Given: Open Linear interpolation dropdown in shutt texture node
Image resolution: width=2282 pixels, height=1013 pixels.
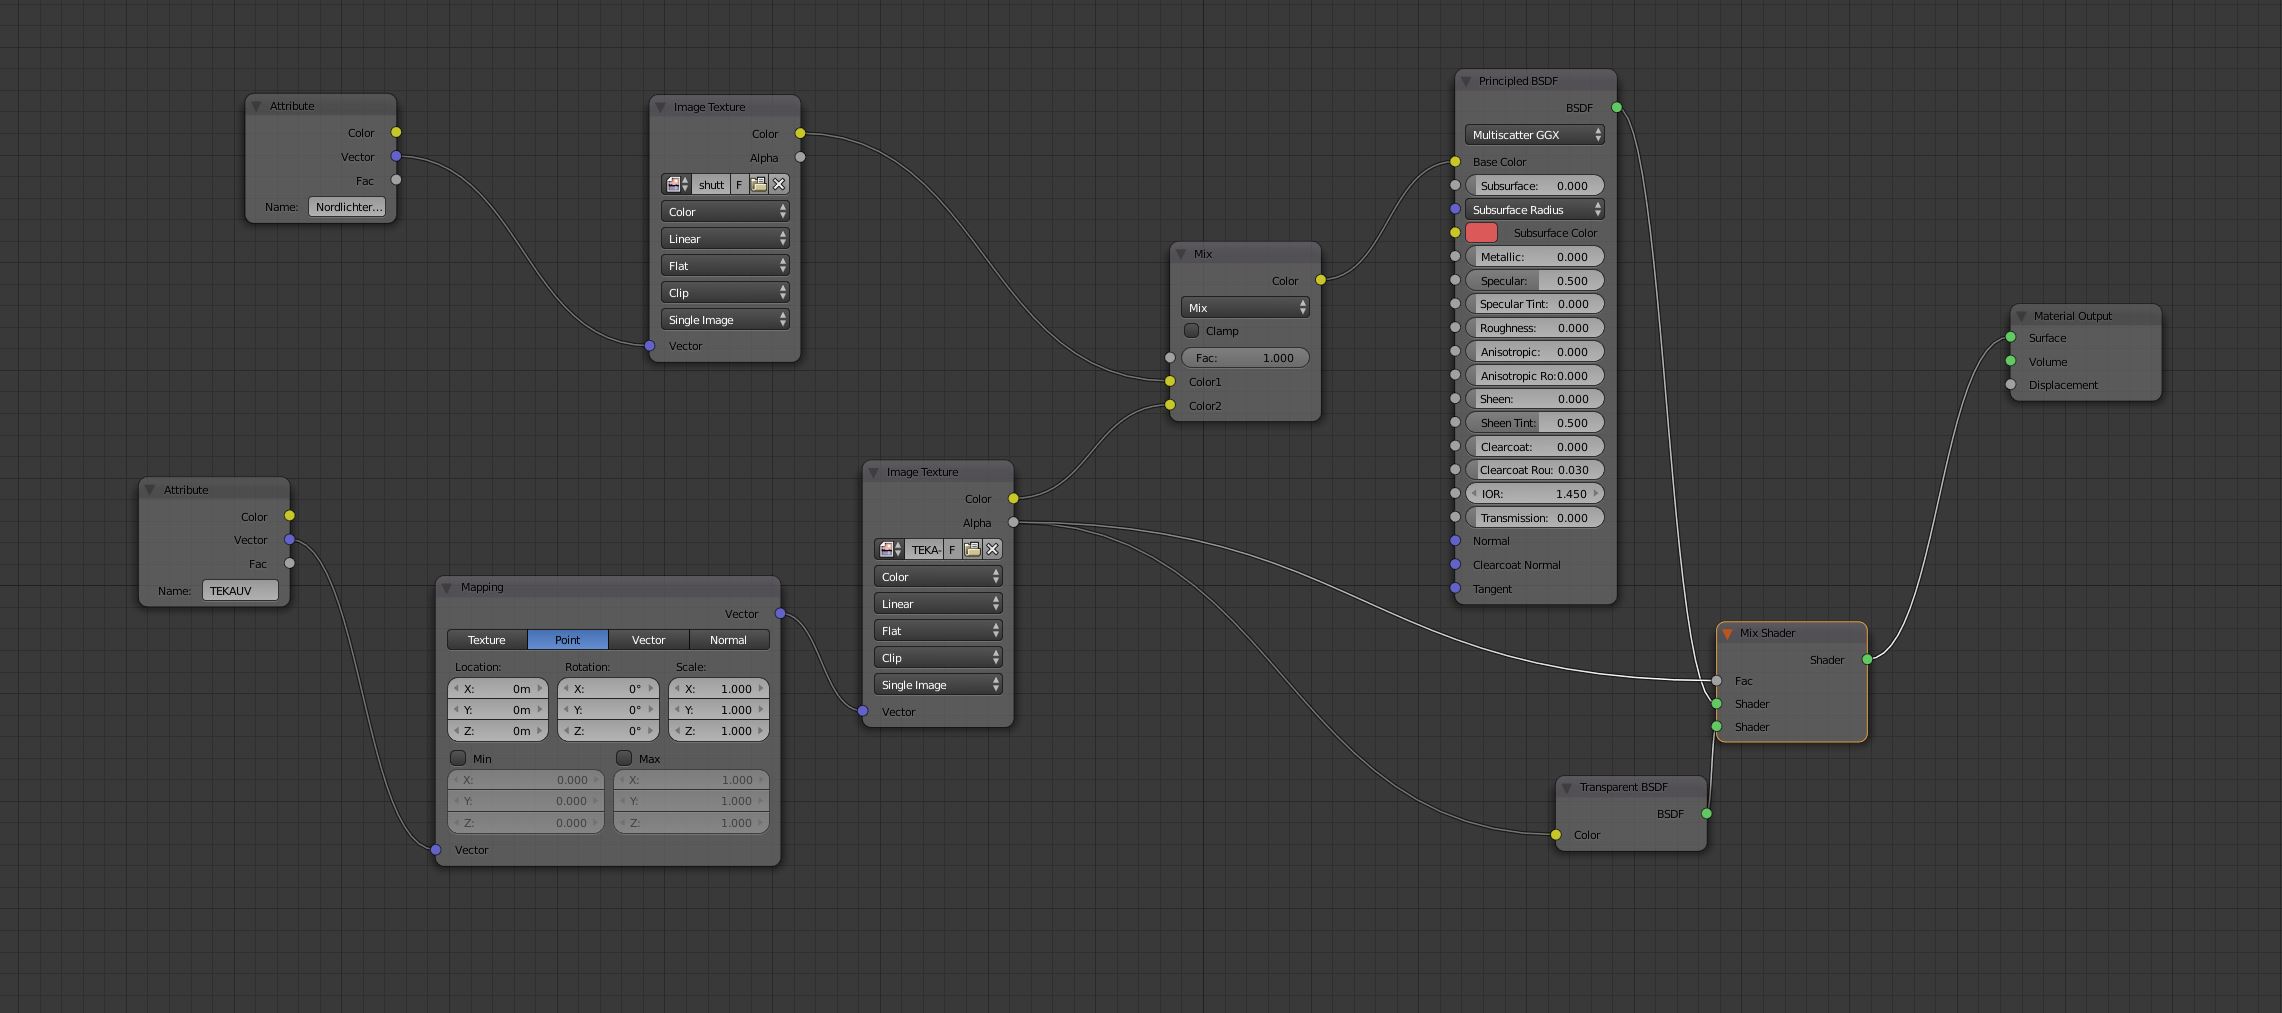Looking at the screenshot, I should (x=725, y=238).
